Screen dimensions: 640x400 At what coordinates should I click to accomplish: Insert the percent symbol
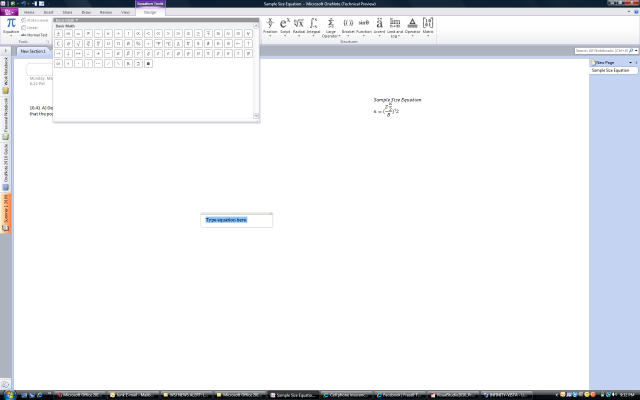[x=138, y=43]
